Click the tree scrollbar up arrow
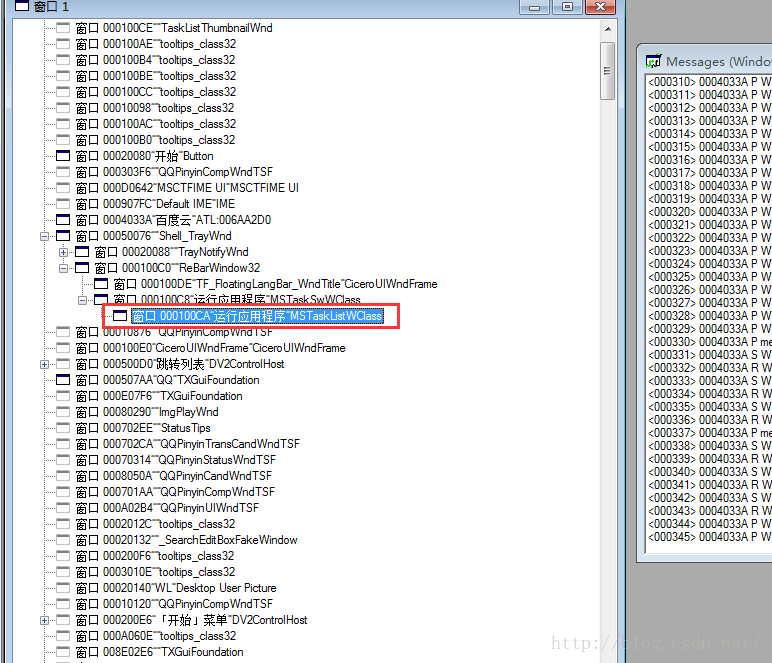 tap(608, 29)
